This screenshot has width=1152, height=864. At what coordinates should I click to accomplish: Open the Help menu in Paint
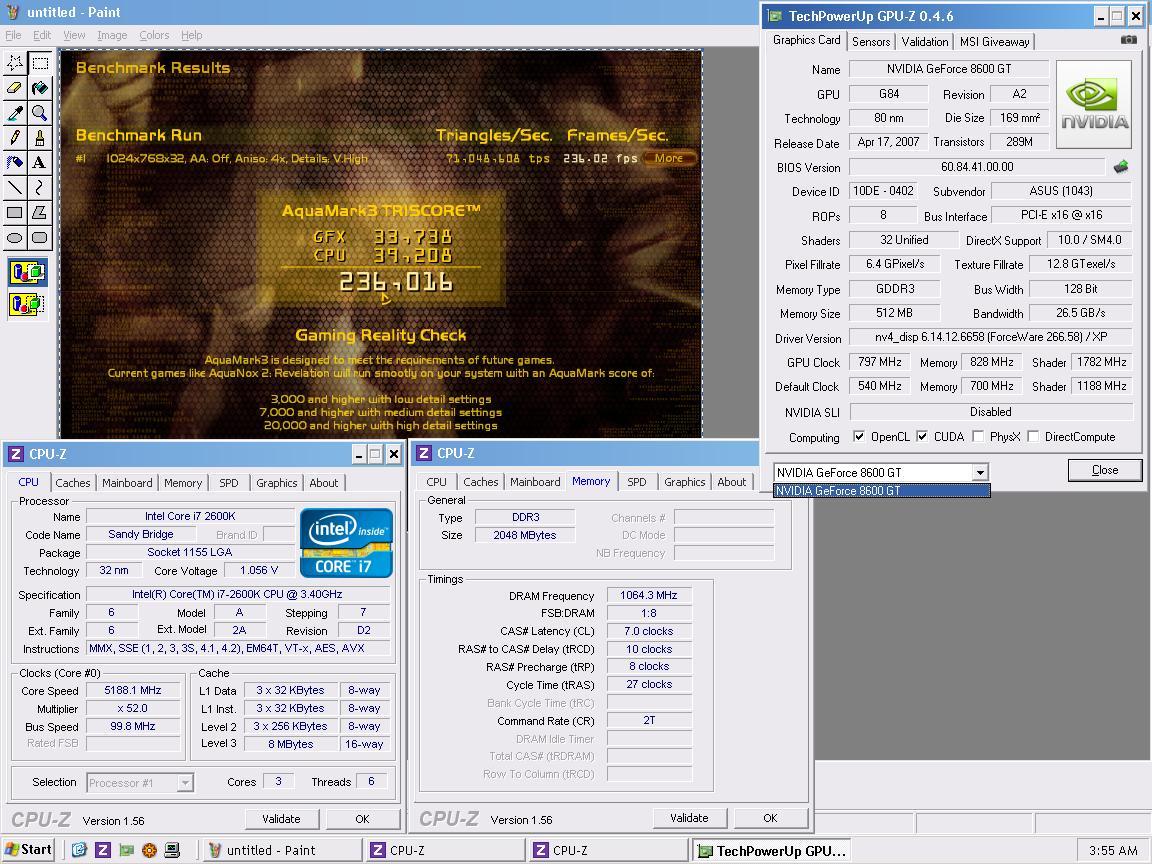[x=192, y=35]
